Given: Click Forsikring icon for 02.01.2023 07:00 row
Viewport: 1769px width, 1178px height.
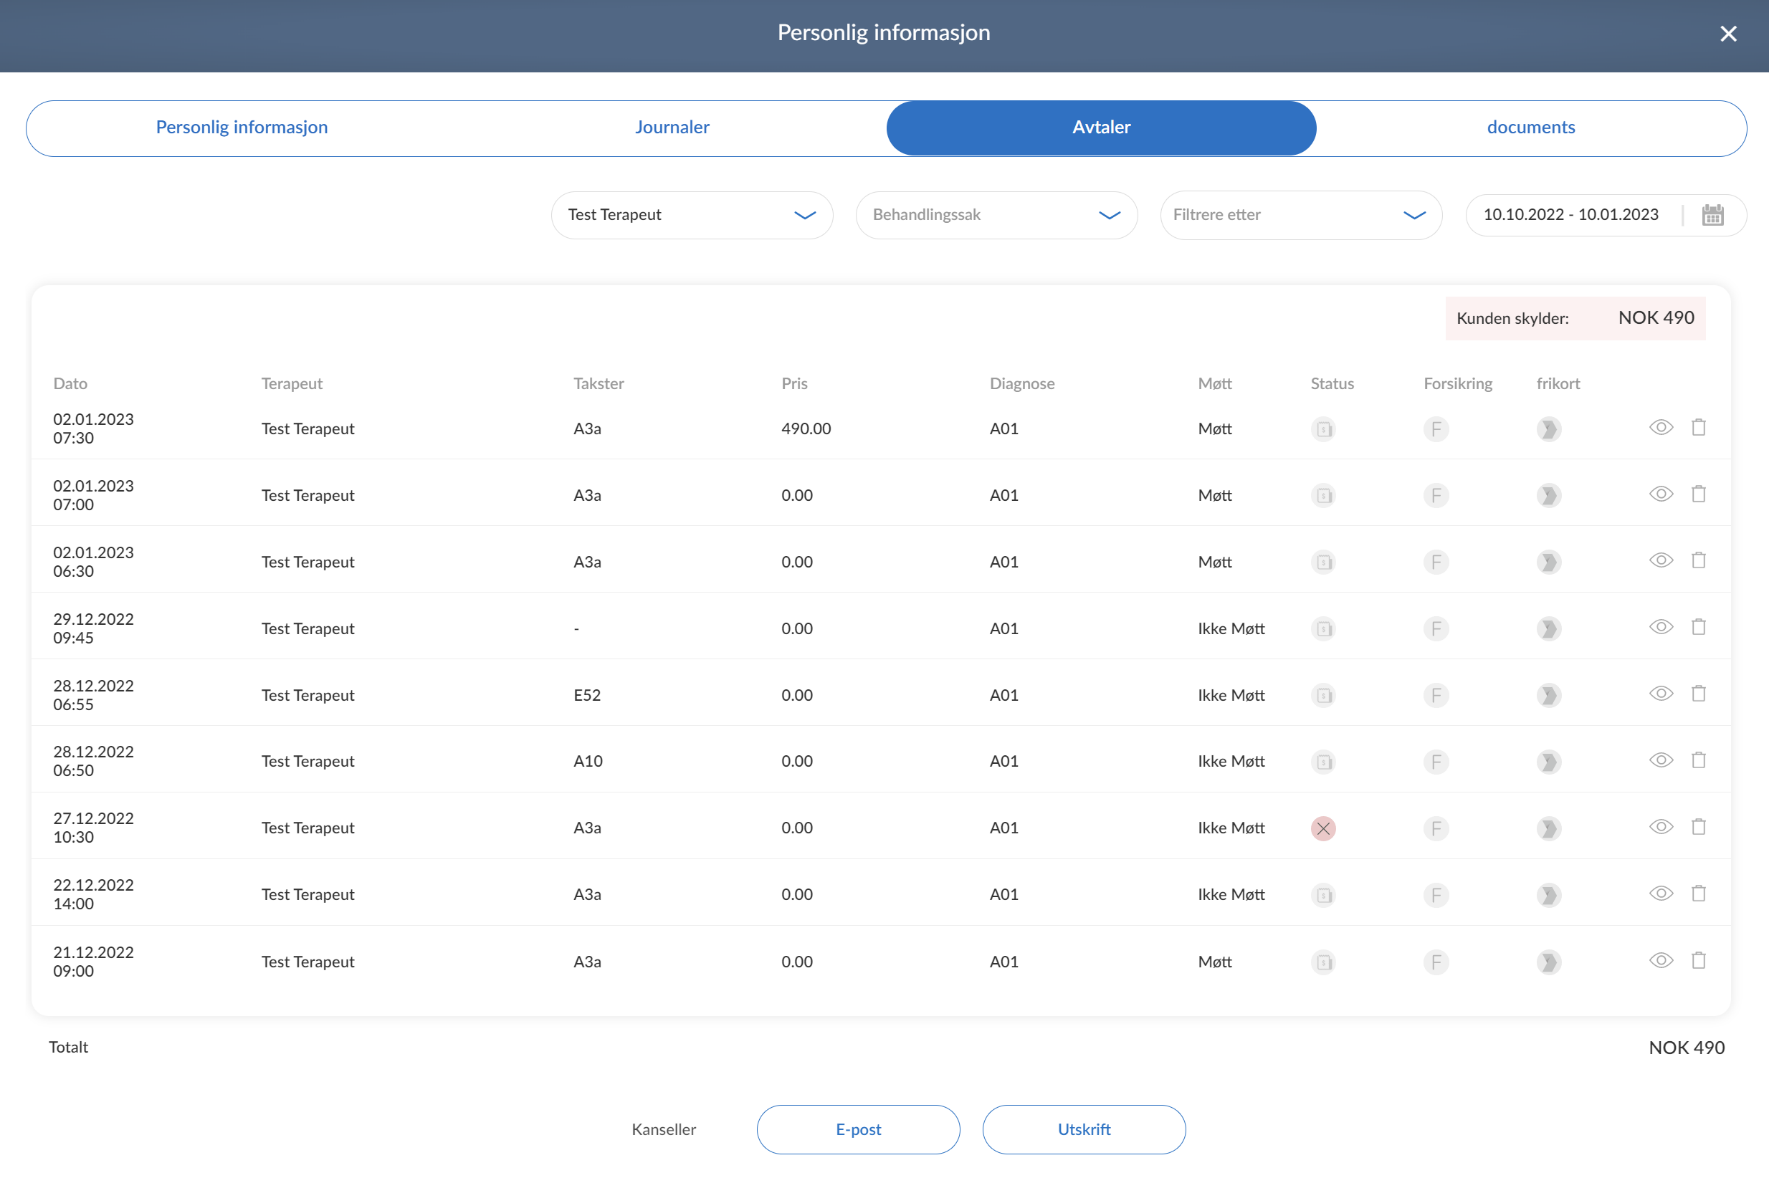Looking at the screenshot, I should 1436,496.
